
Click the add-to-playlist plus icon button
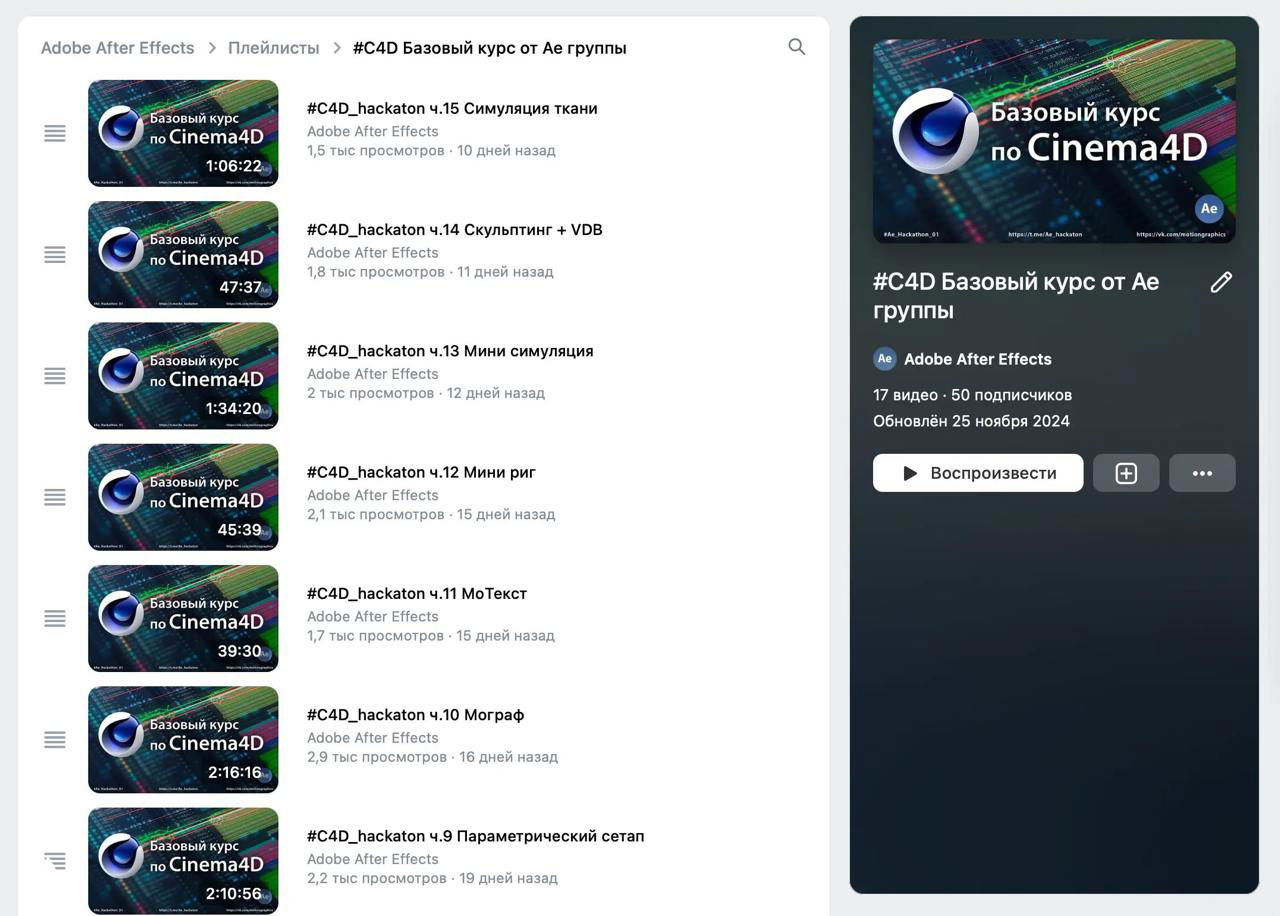(1126, 473)
